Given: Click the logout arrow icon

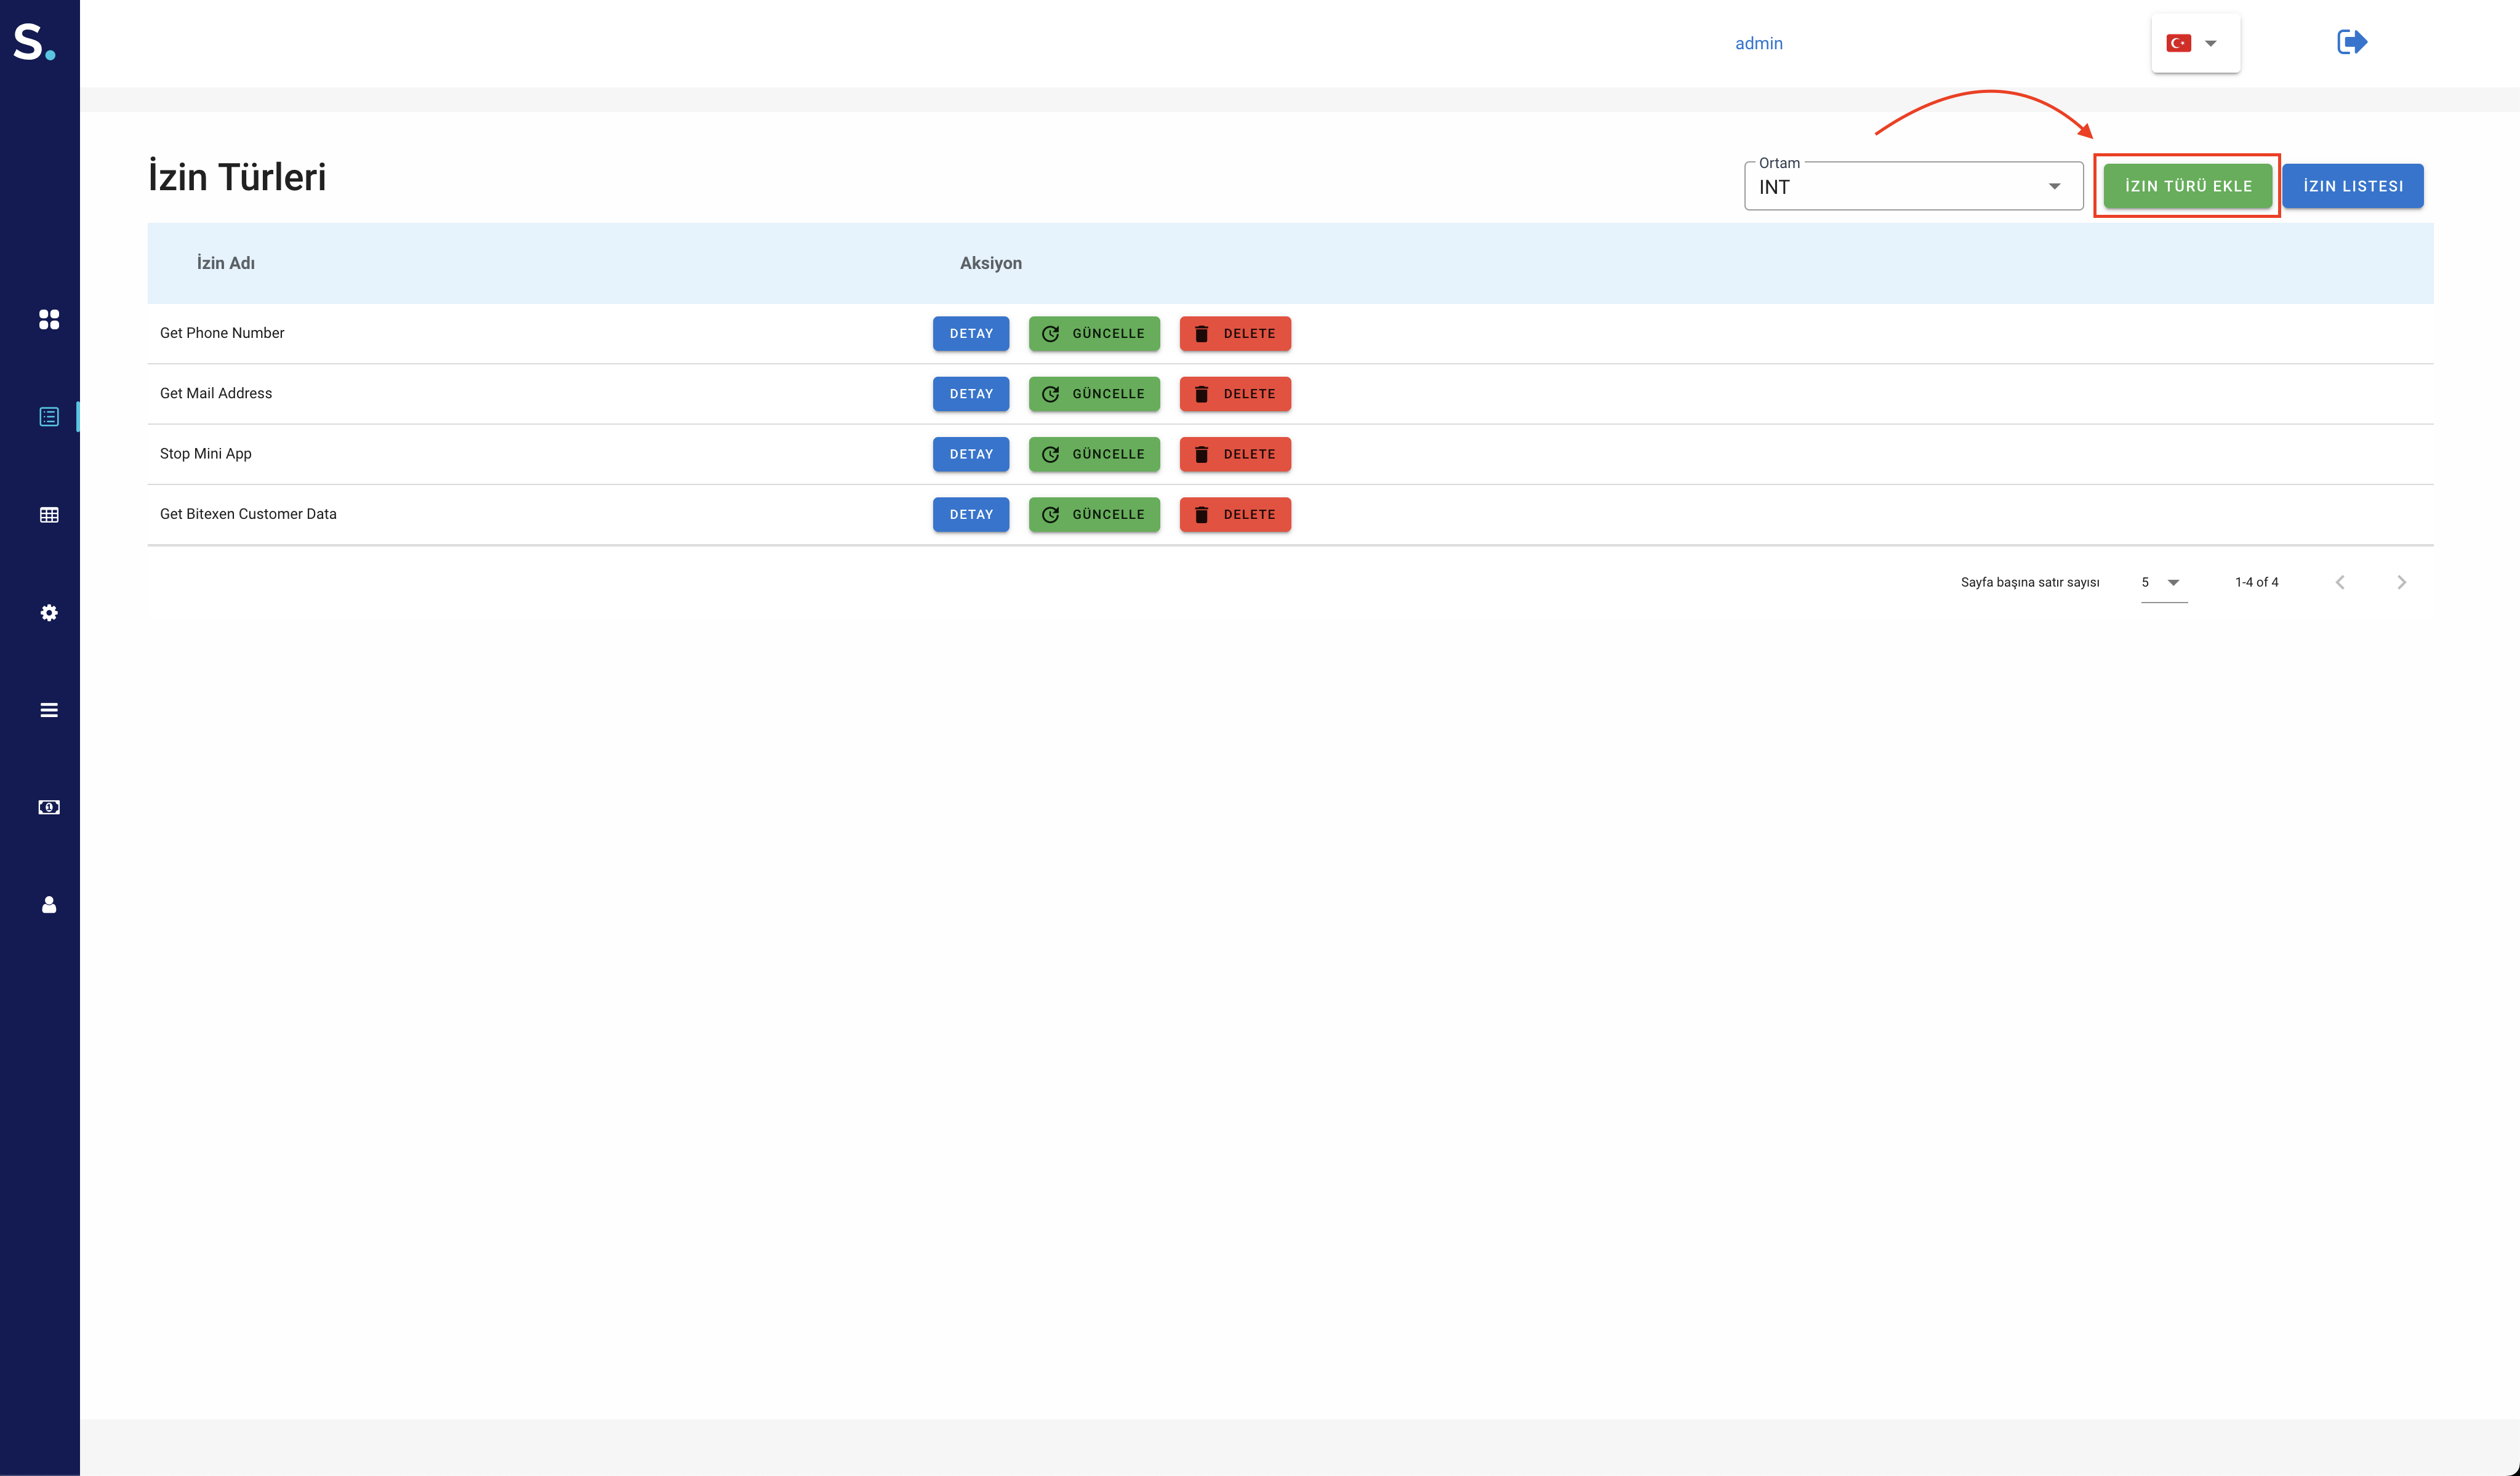Looking at the screenshot, I should (x=2351, y=42).
